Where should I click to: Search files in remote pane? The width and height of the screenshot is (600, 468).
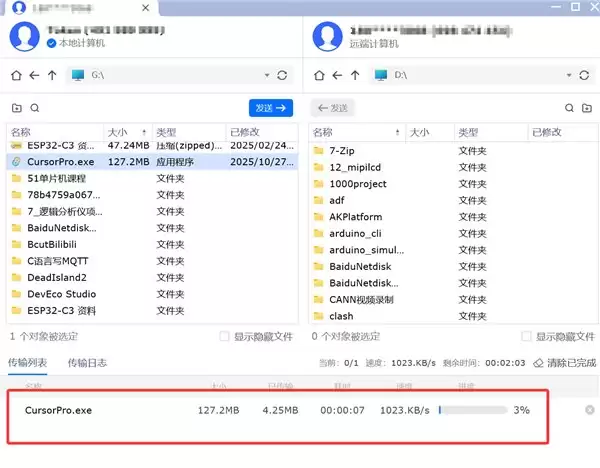569,108
